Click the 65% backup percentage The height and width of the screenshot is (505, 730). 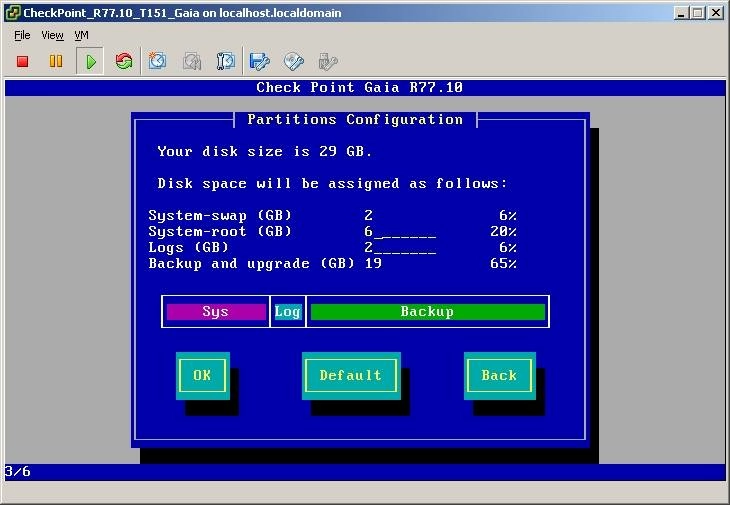pyautogui.click(x=503, y=263)
